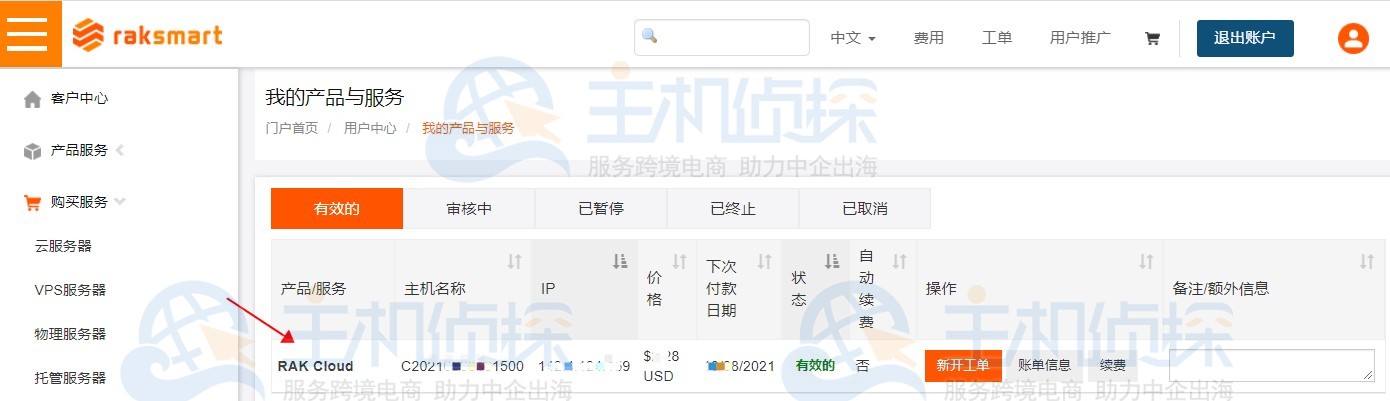1390x401 pixels.
Task: Open 托管服务器 in sidebar
Action: (x=70, y=378)
